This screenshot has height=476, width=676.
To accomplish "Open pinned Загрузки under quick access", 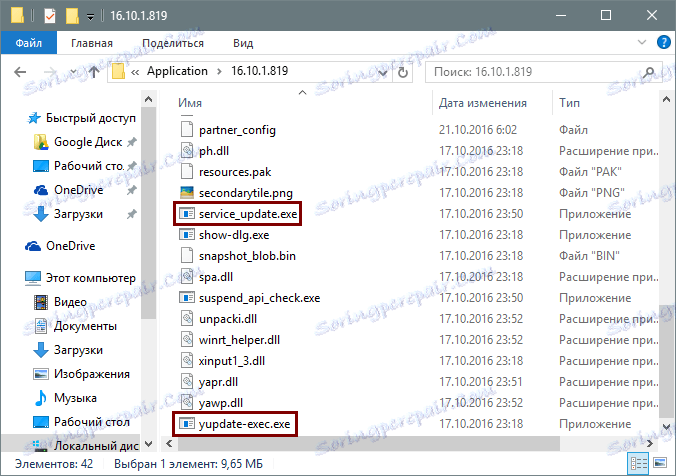I will tap(78, 214).
